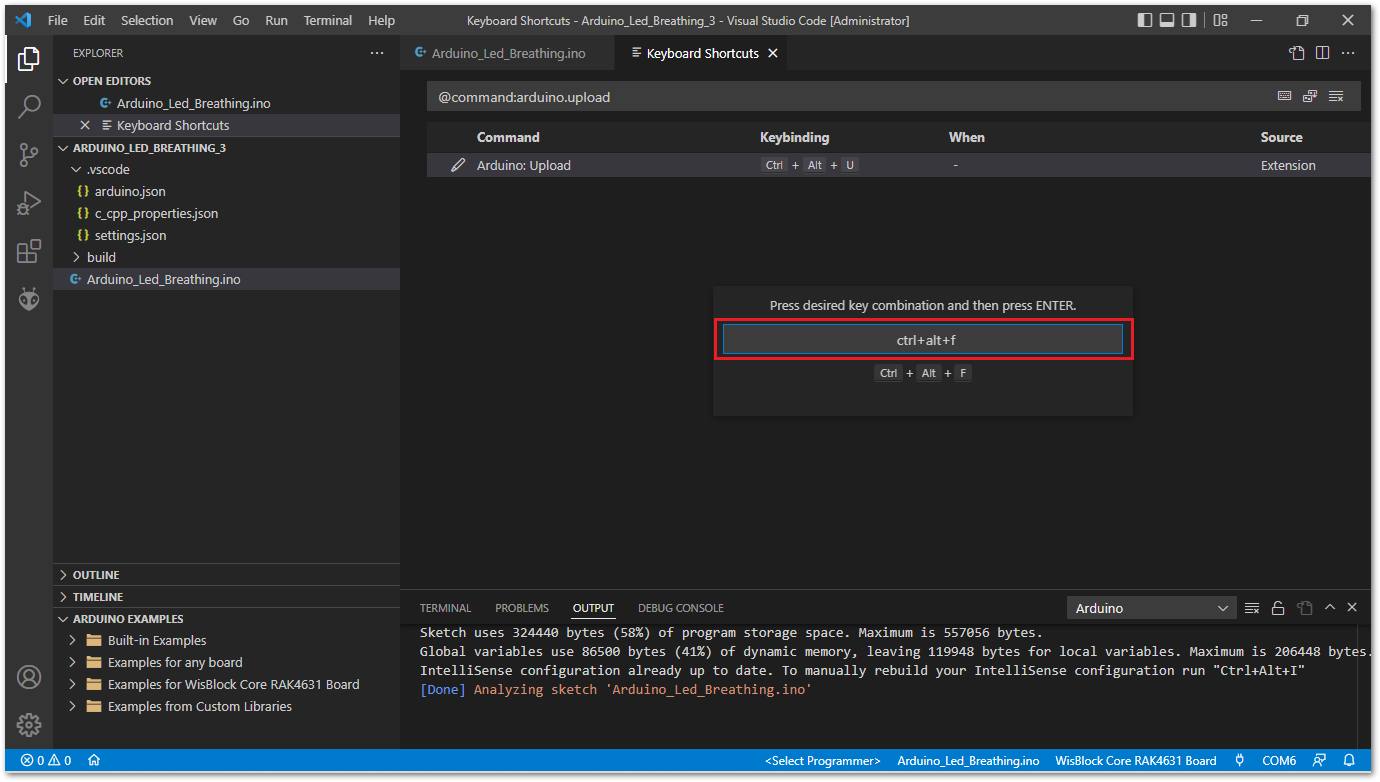This screenshot has width=1380, height=782.
Task: Open the Terminal menu
Action: (x=328, y=20)
